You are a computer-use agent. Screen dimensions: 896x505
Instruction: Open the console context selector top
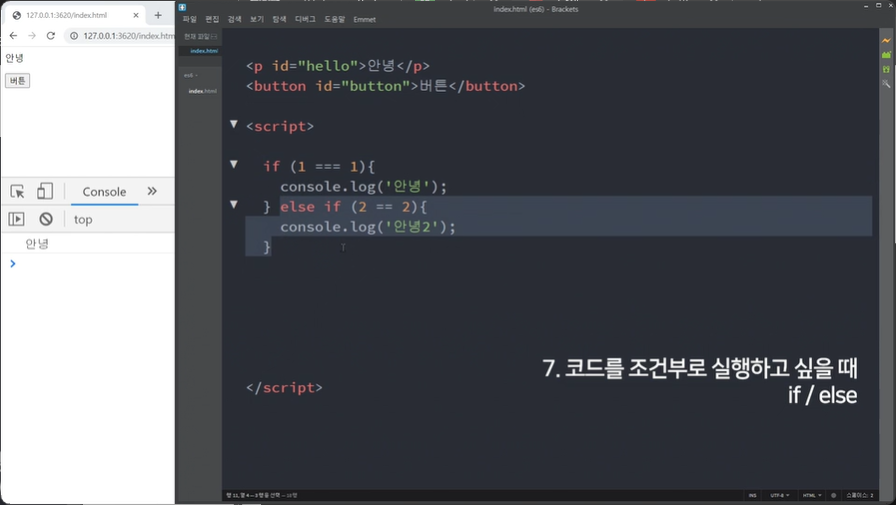click(x=83, y=219)
